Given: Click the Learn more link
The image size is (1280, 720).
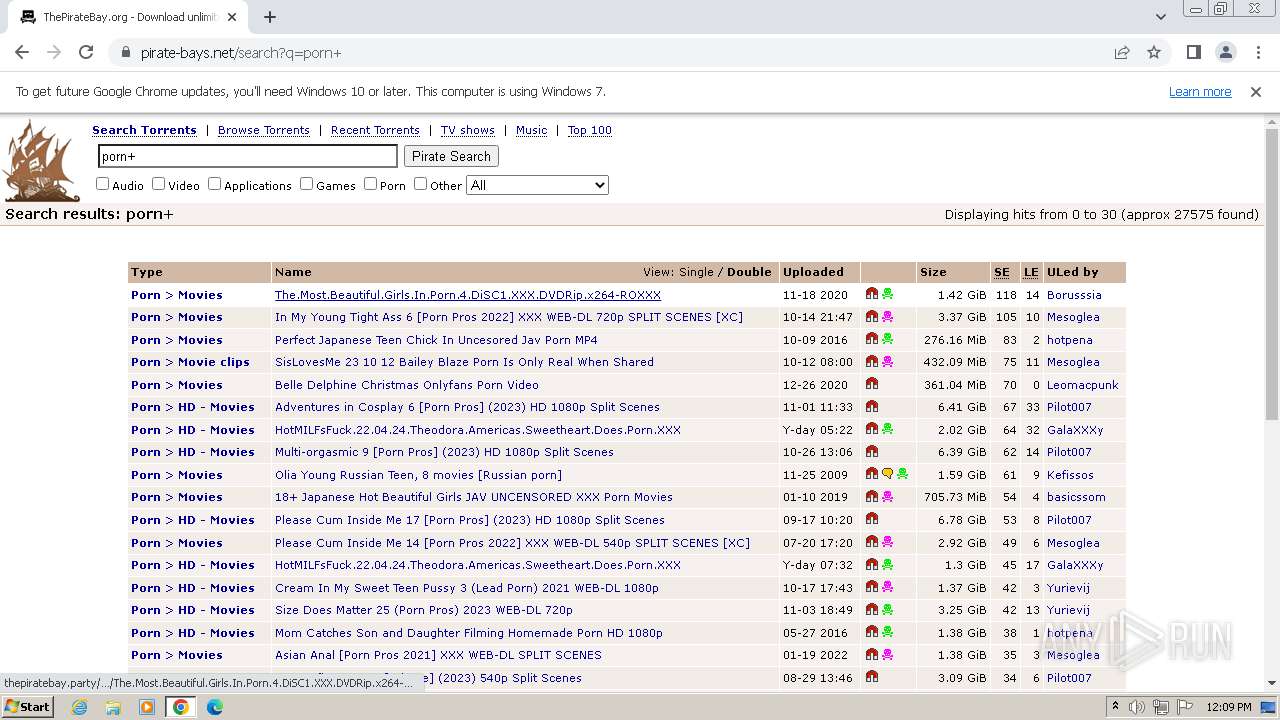Looking at the screenshot, I should 1200,92.
